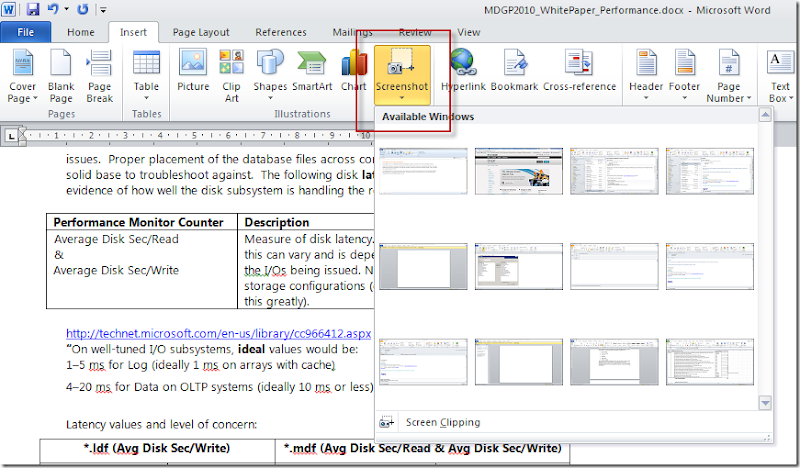Insert a Hyperlink

[463, 70]
